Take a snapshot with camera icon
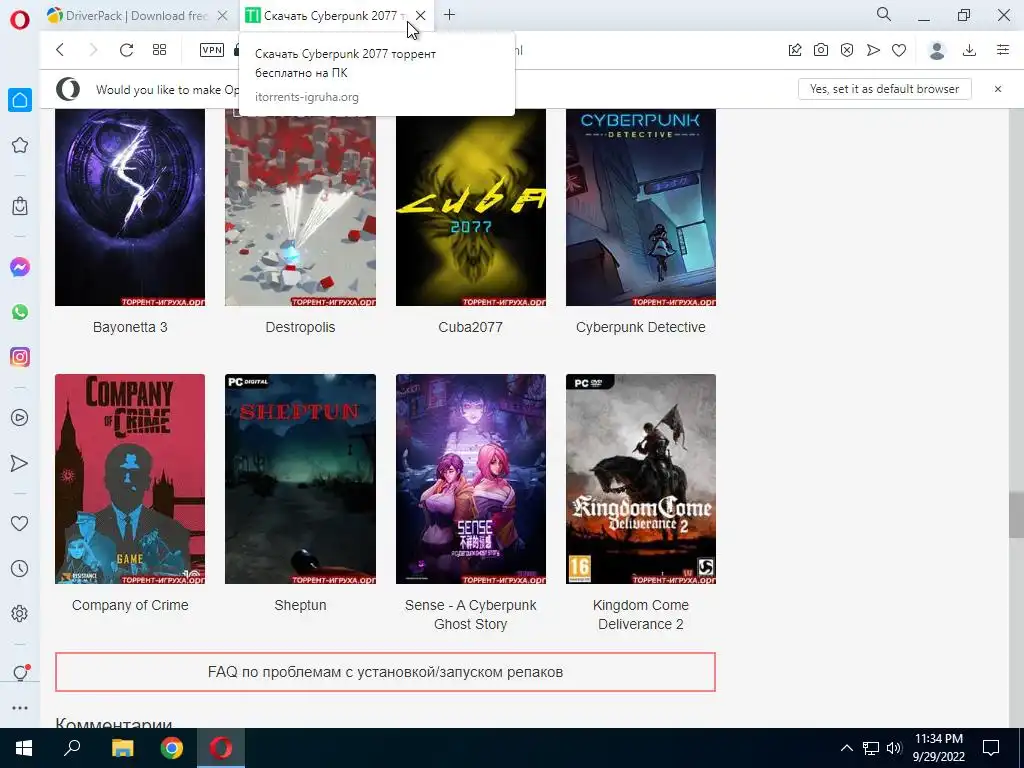1024x768 pixels. [x=821, y=50]
